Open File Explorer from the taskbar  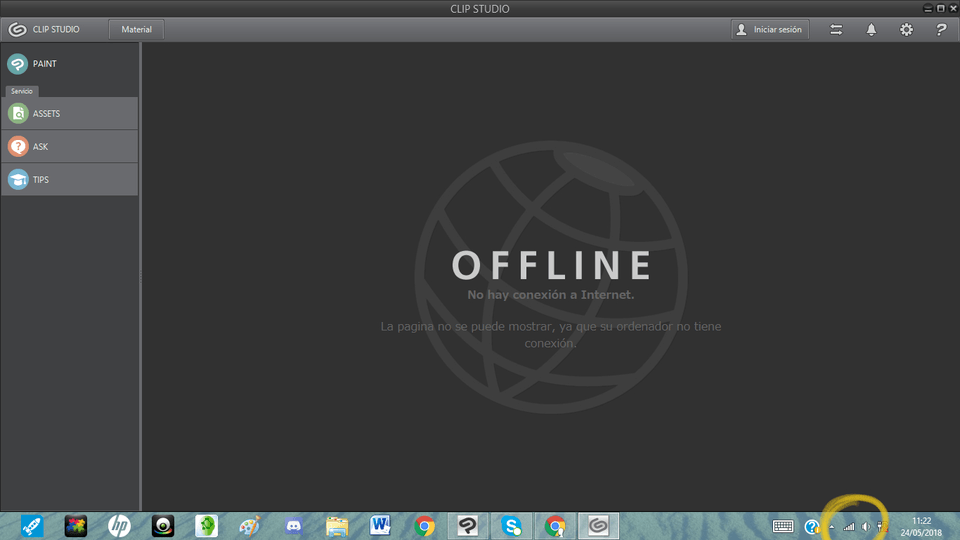coord(337,526)
